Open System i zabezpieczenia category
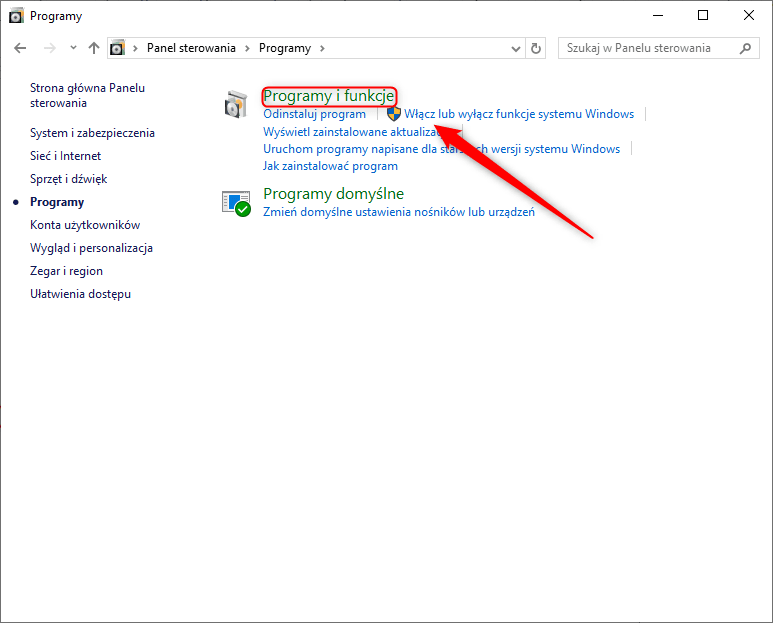The image size is (773, 623). click(x=92, y=133)
